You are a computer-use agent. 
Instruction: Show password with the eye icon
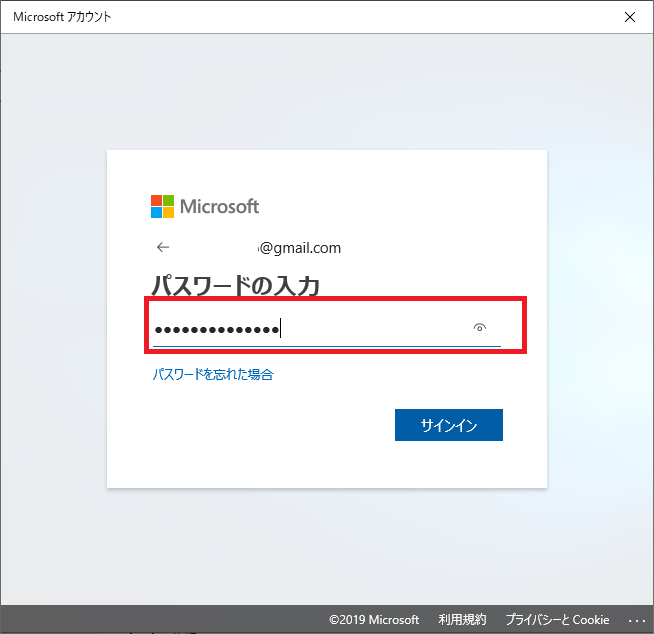click(x=480, y=328)
